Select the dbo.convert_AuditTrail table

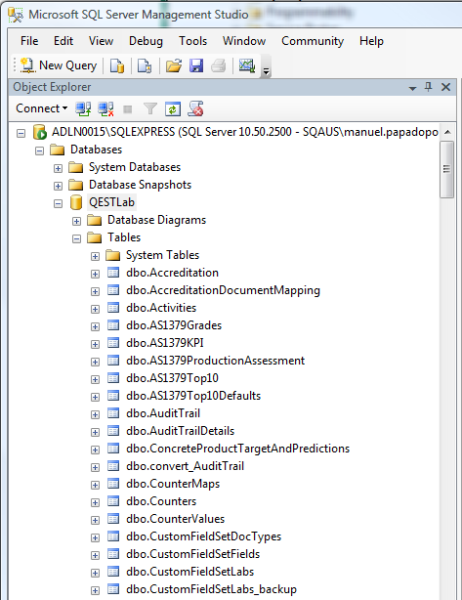(185, 466)
